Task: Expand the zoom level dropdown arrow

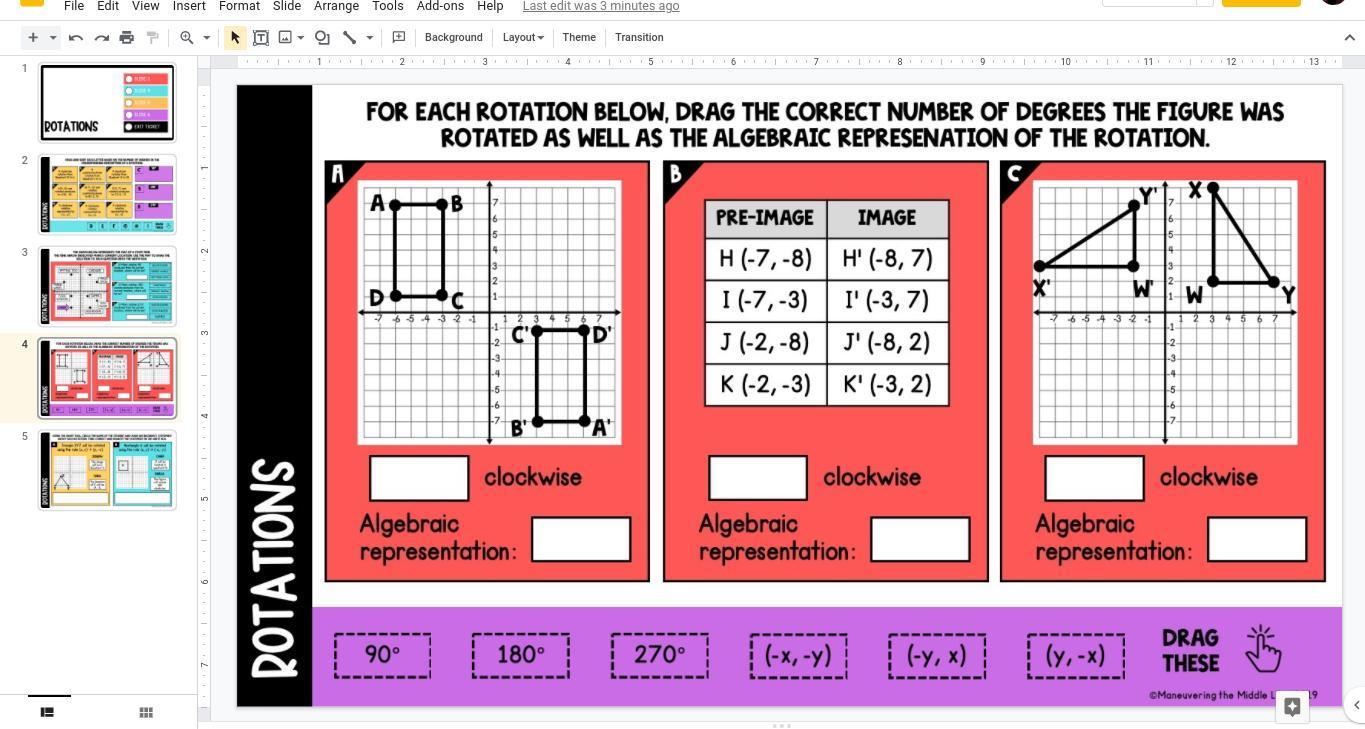Action: 207,37
